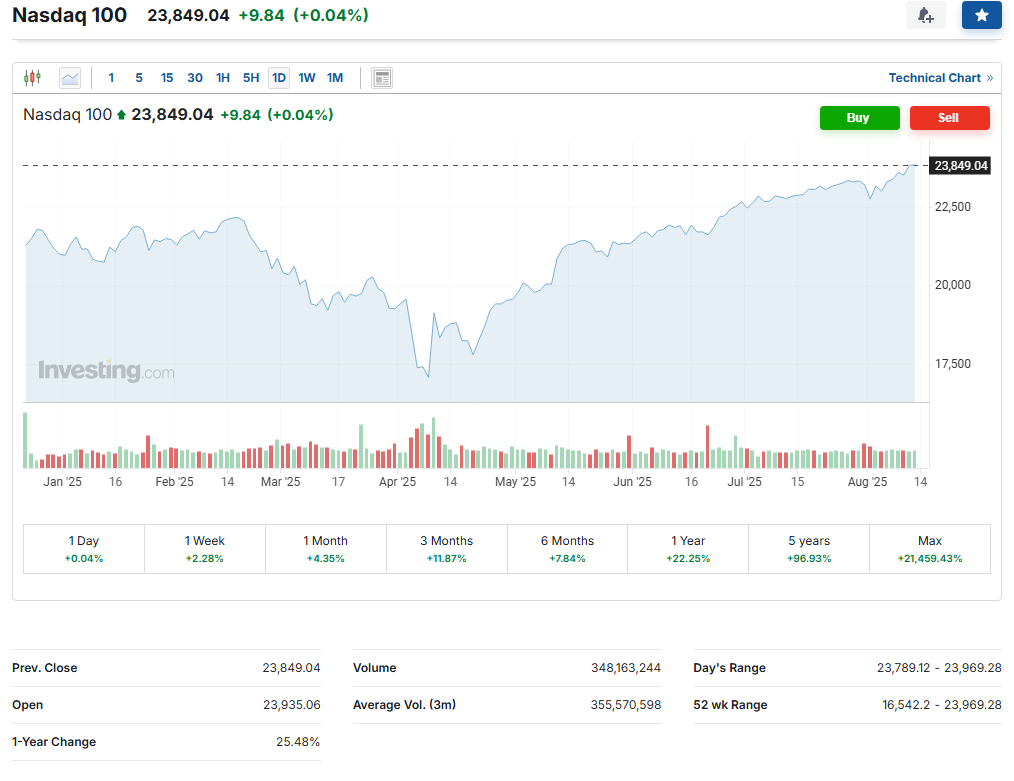
Task: Click the 22,500 y-axis label
Action: (x=953, y=207)
